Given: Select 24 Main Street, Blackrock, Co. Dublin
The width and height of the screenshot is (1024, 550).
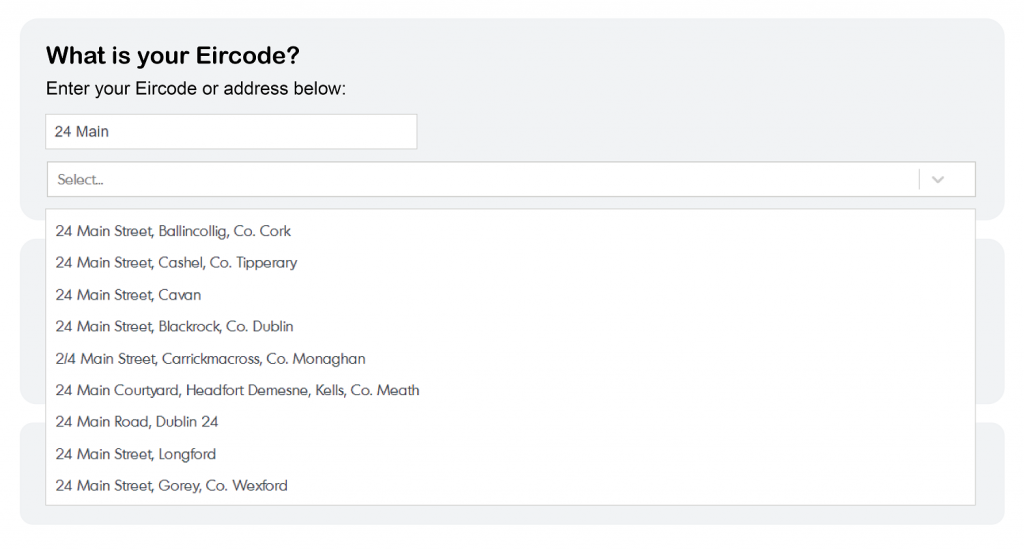Looking at the screenshot, I should (x=174, y=327).
